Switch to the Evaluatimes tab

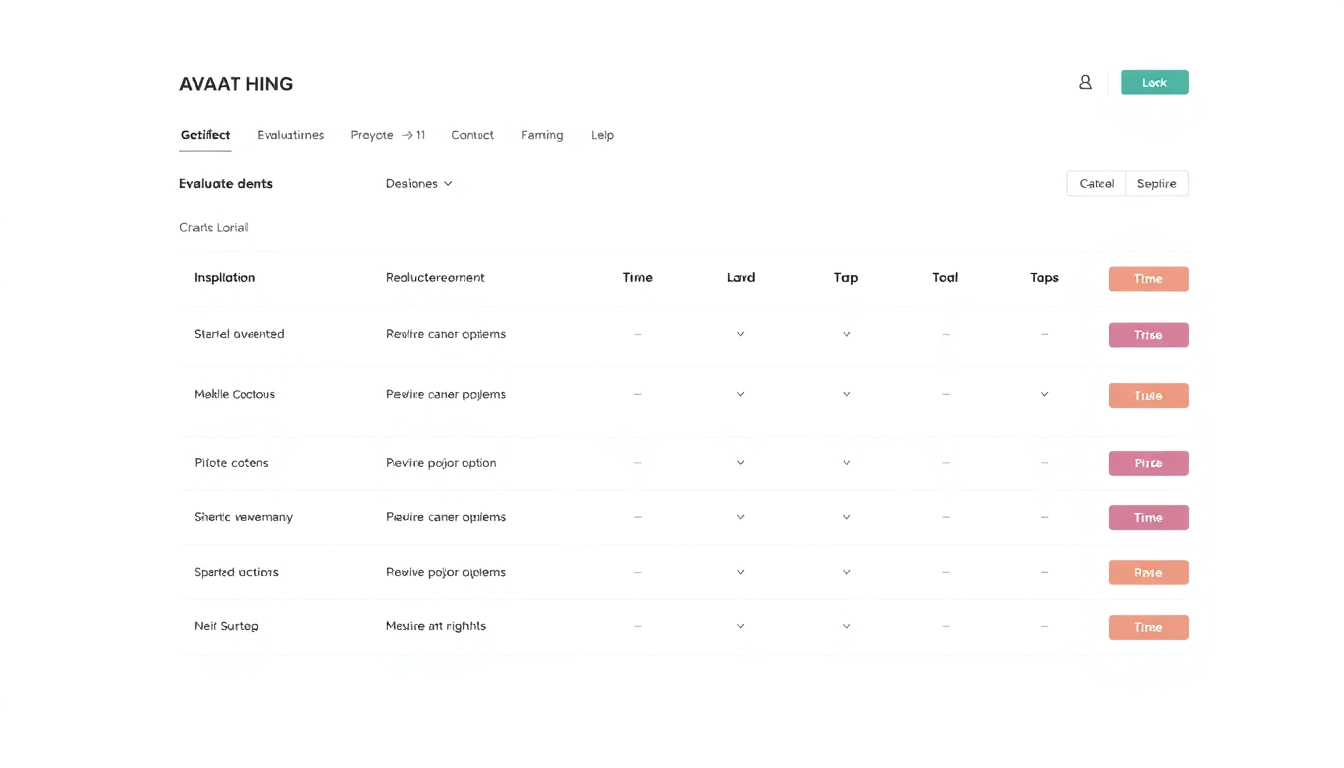click(290, 134)
